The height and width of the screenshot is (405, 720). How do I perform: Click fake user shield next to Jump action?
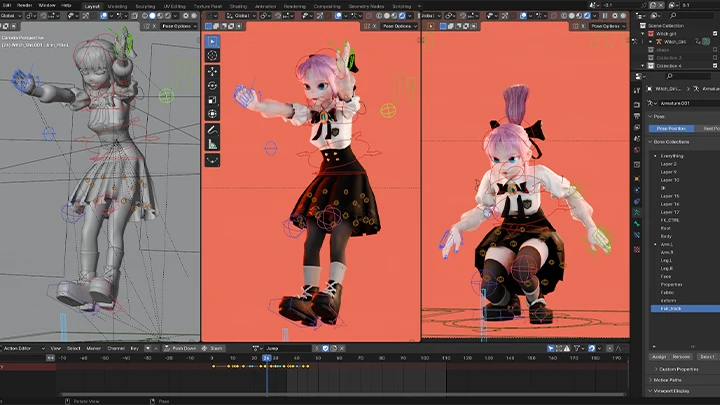[325, 349]
